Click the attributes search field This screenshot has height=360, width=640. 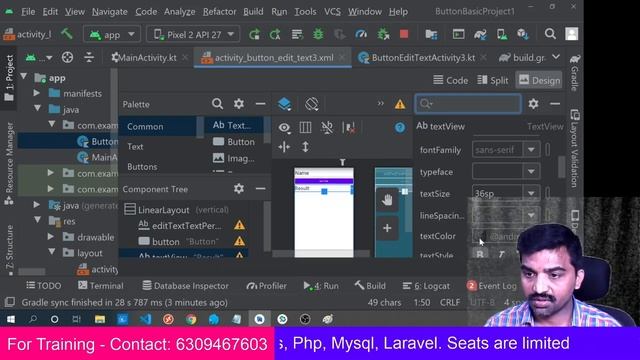point(468,104)
